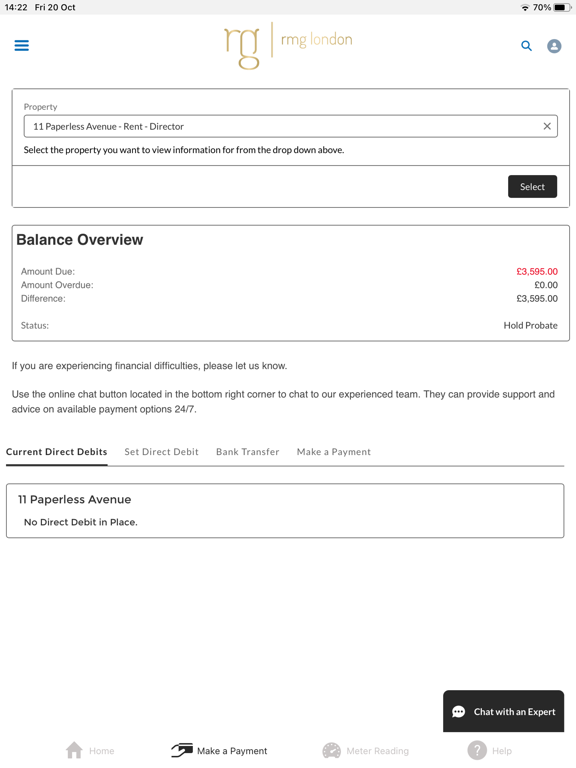Image resolution: width=576 pixels, height=768 pixels.
Task: Open Chat with an Expert
Action: pos(504,711)
